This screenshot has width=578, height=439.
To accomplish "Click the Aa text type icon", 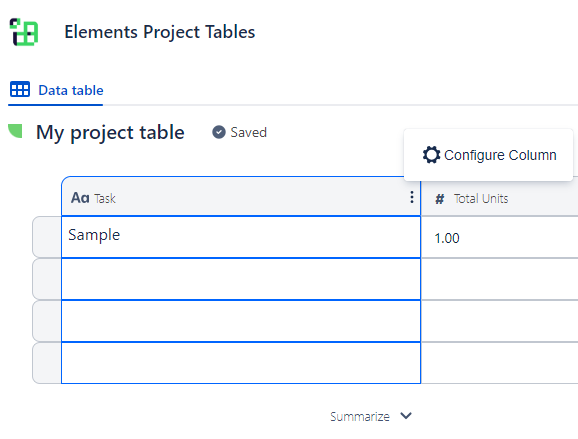I will (x=80, y=198).
